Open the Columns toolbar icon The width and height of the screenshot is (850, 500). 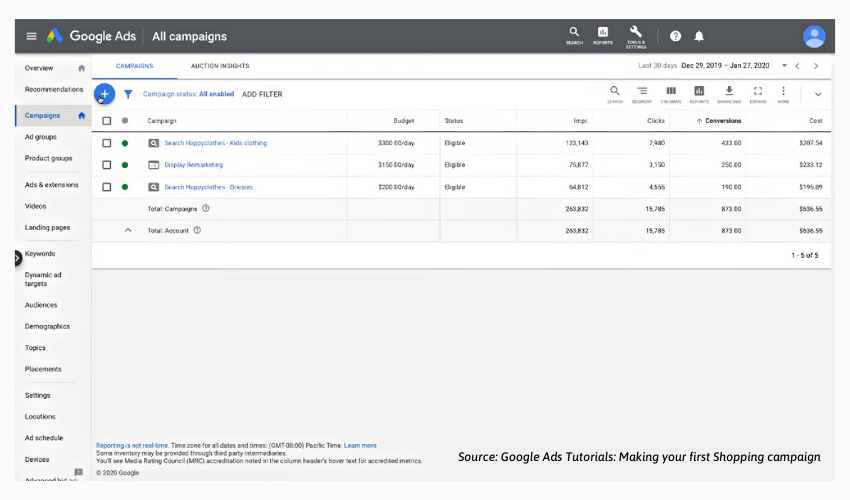(671, 94)
